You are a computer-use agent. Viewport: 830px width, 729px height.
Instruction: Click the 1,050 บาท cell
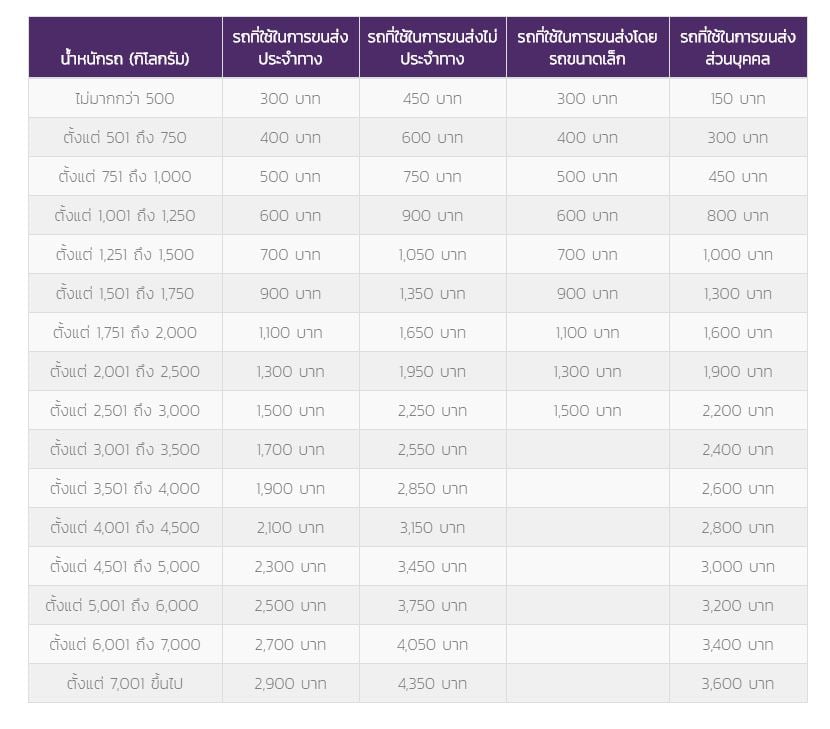(432, 254)
